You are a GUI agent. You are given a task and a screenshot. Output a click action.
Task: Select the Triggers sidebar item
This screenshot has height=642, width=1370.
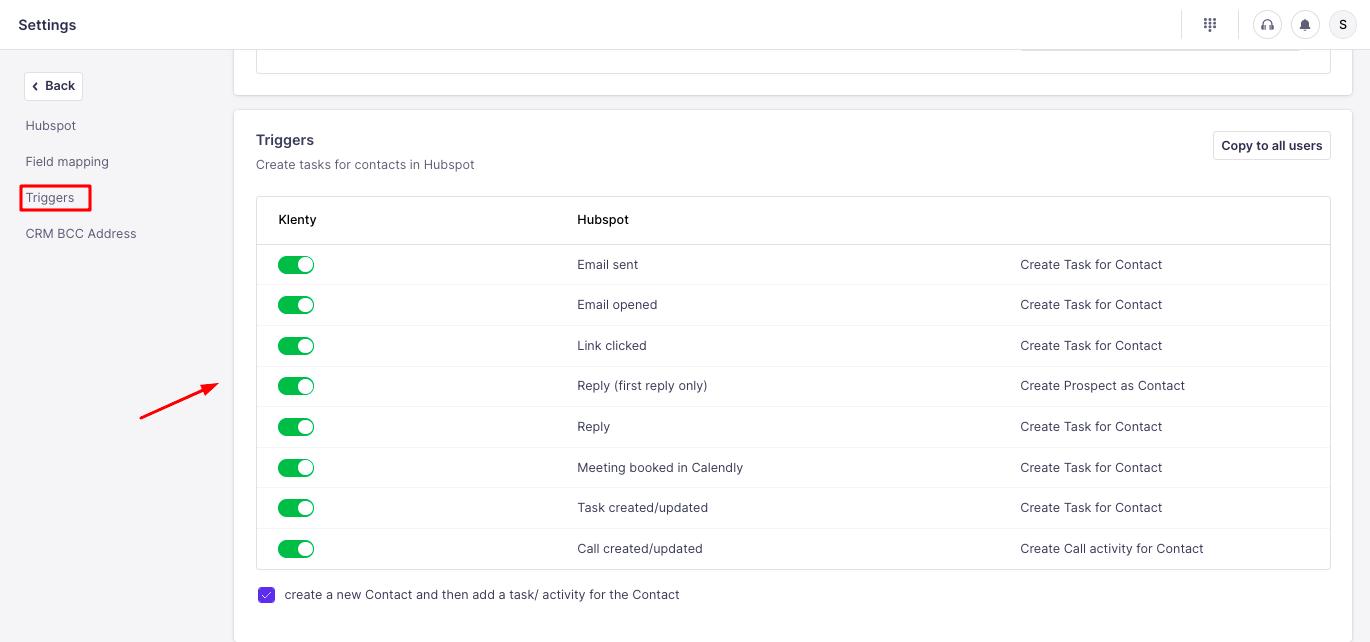(x=51, y=198)
